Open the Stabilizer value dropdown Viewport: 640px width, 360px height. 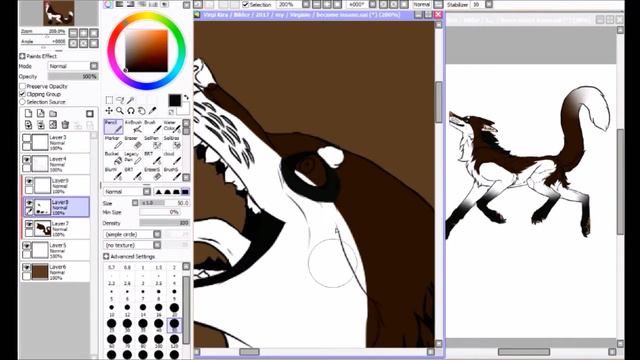coord(489,4)
